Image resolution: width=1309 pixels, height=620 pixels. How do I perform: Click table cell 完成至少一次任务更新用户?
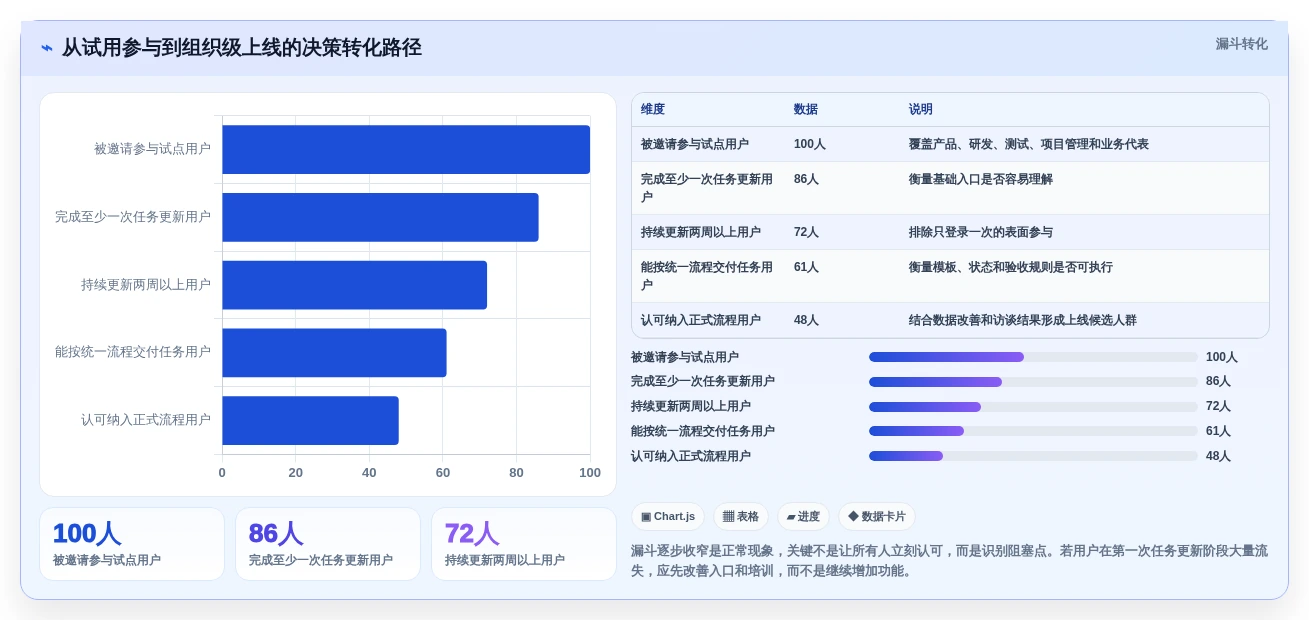(x=708, y=188)
